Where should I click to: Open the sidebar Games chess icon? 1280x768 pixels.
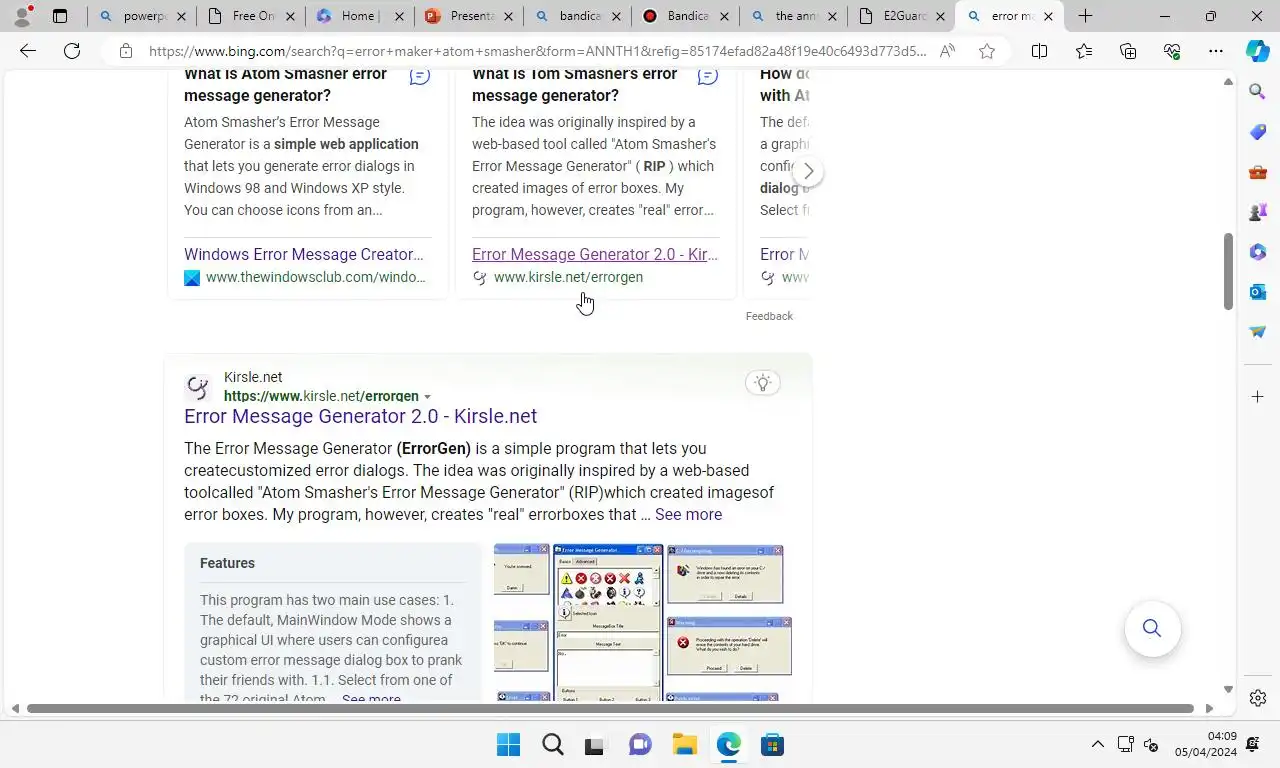click(x=1258, y=212)
